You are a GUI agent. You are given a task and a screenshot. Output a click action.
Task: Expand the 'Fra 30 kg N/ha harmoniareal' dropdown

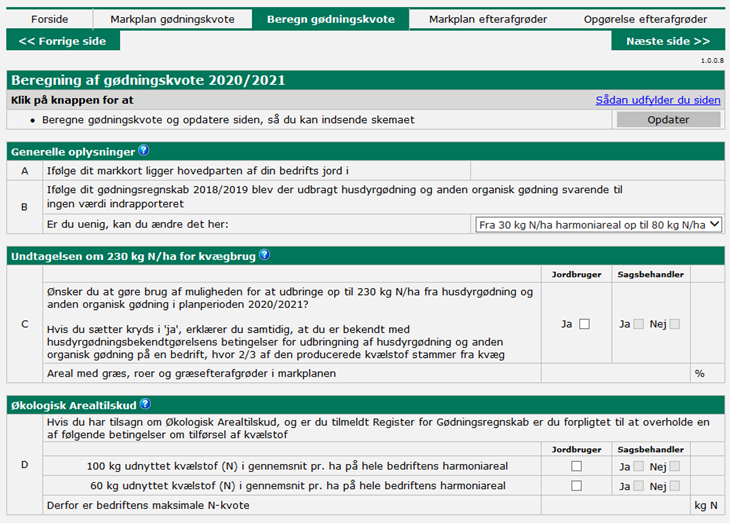coord(597,225)
